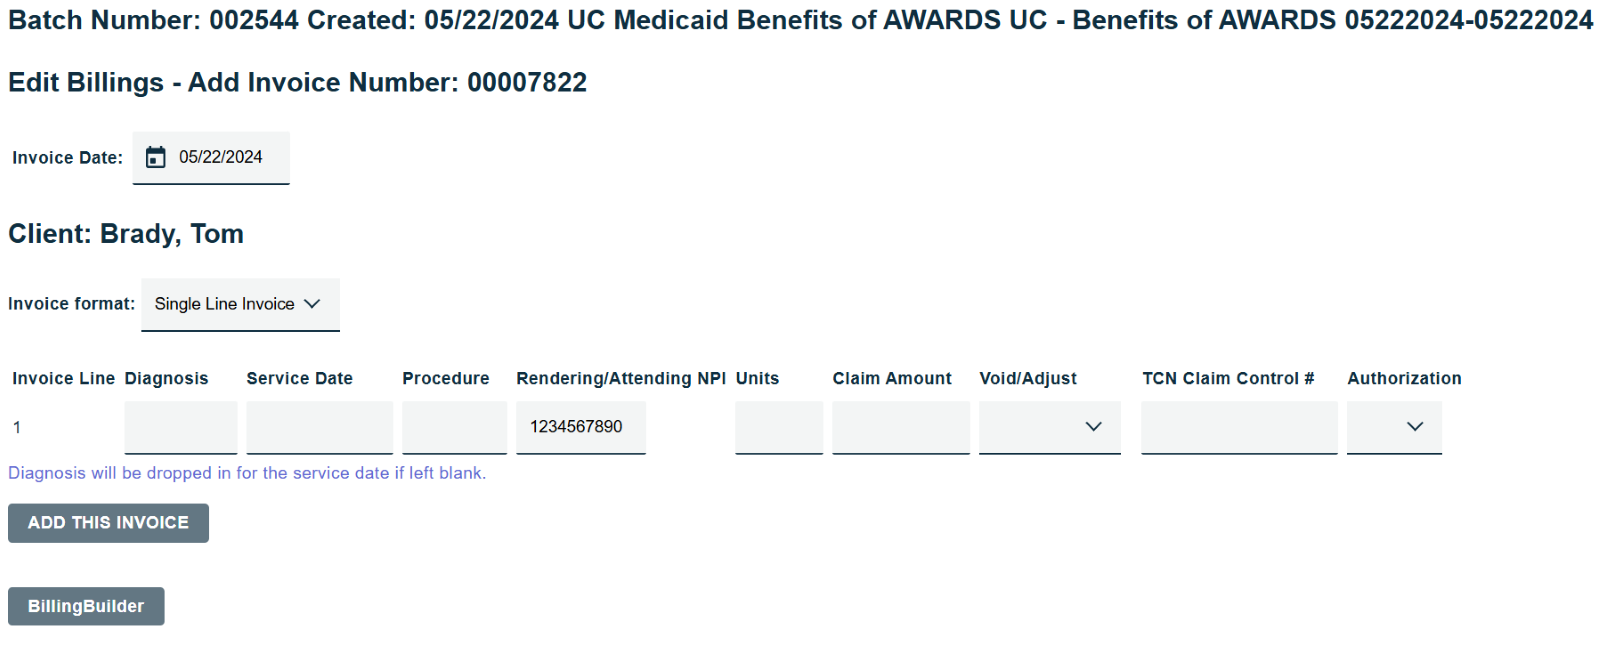
Task: Click the NPI field containing 1234567890
Action: point(580,427)
